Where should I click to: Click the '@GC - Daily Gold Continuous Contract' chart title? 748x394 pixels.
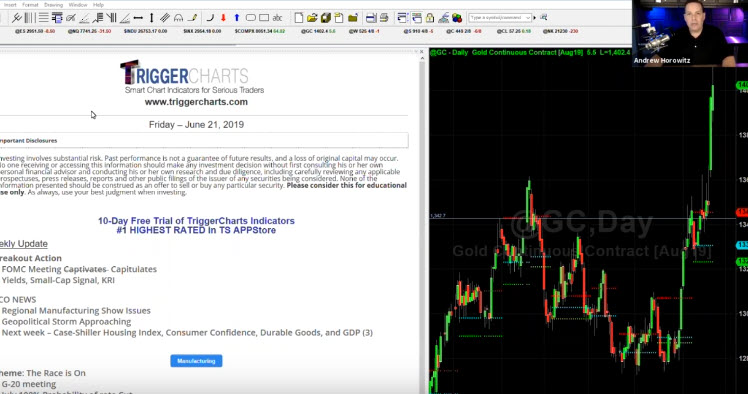pyautogui.click(x=530, y=52)
